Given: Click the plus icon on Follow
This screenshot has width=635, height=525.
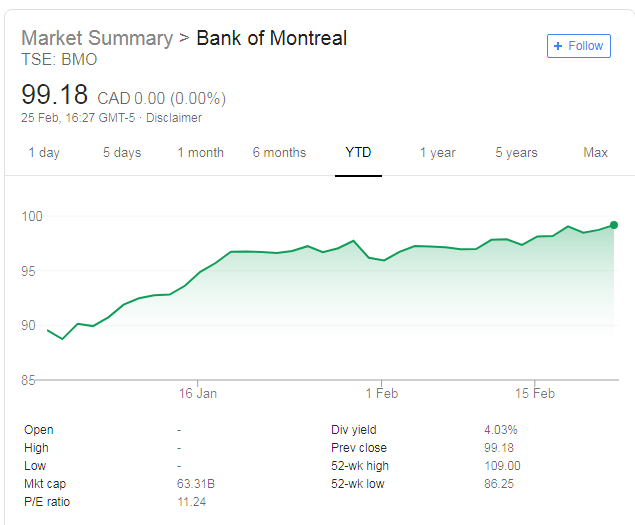Looking at the screenshot, I should point(558,46).
